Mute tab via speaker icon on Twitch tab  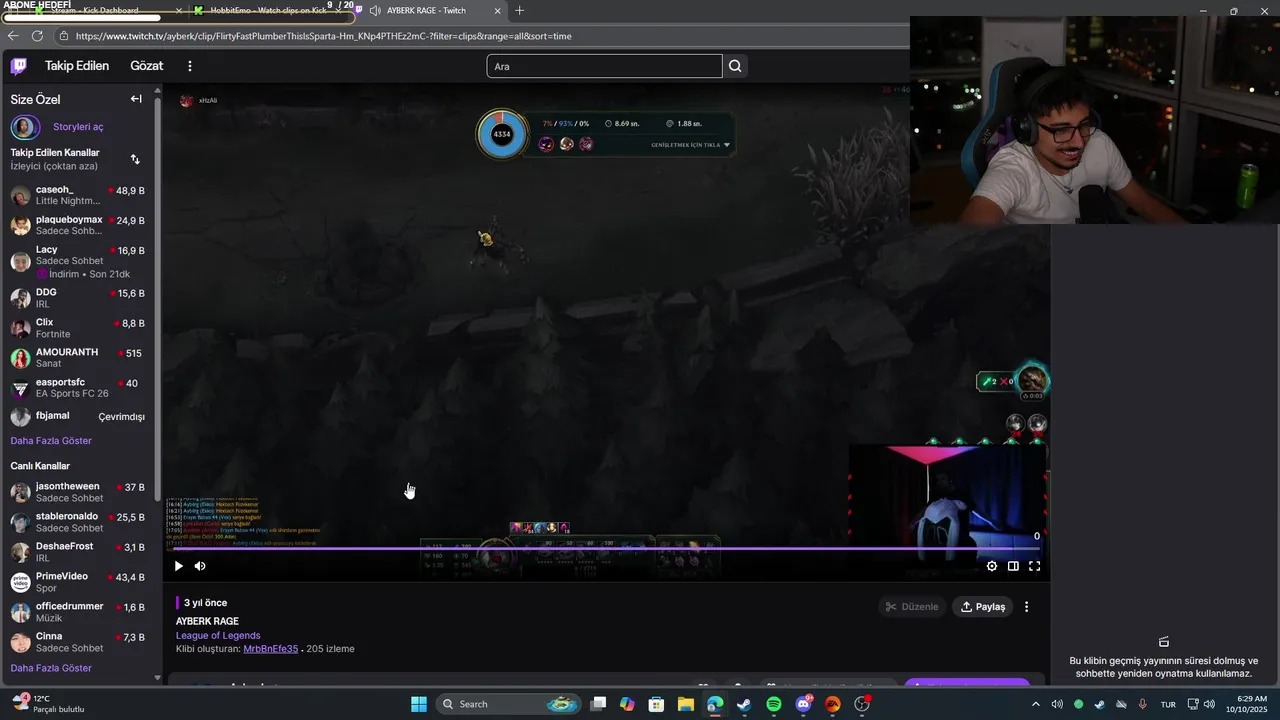[375, 11]
